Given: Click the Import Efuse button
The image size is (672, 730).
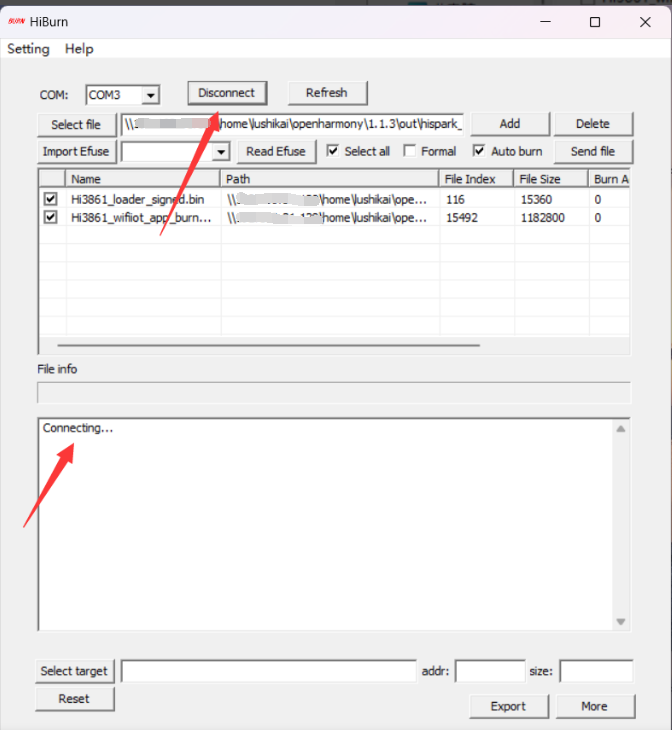Looking at the screenshot, I should tap(76, 152).
